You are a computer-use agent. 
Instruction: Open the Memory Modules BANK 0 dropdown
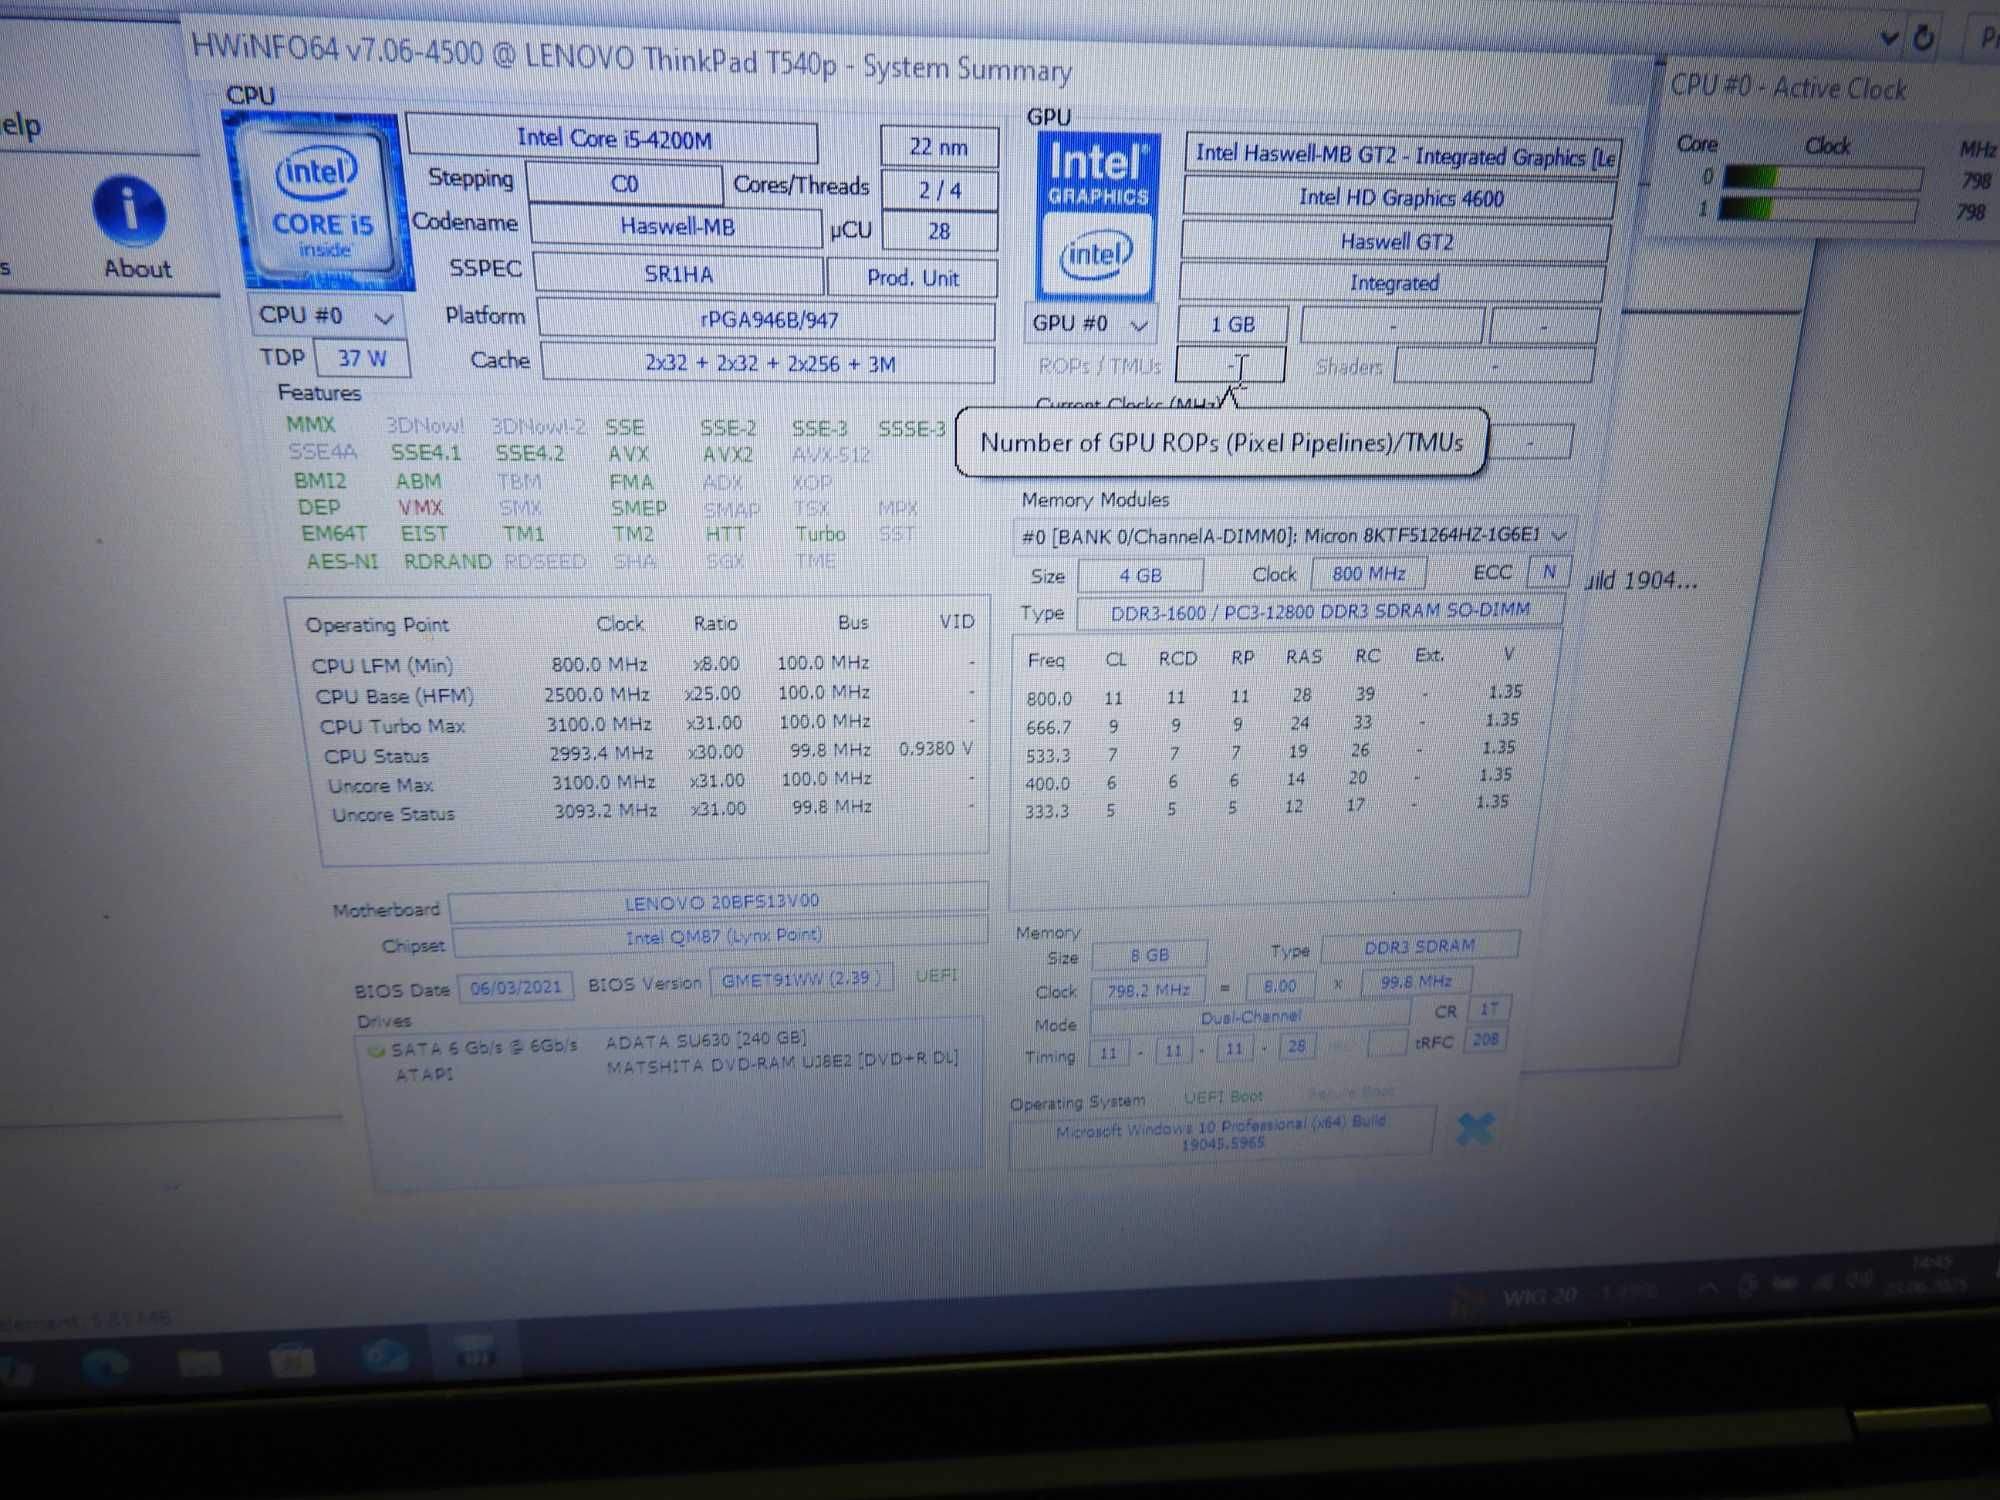1293,536
